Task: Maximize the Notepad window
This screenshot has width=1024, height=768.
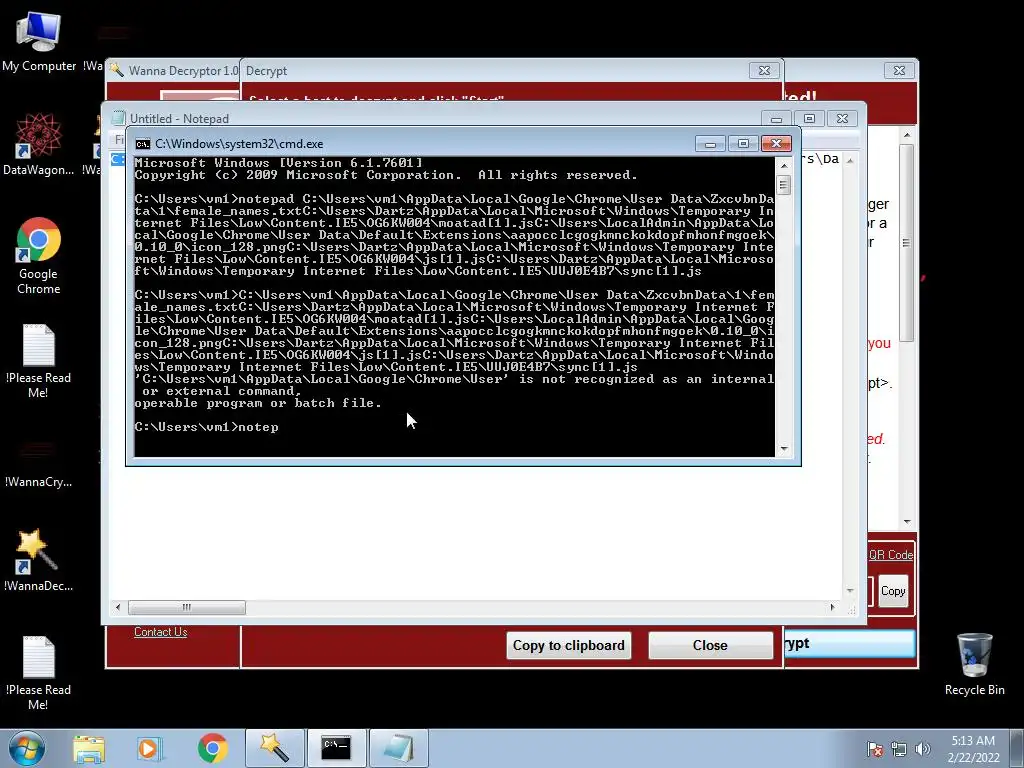Action: coord(809,119)
